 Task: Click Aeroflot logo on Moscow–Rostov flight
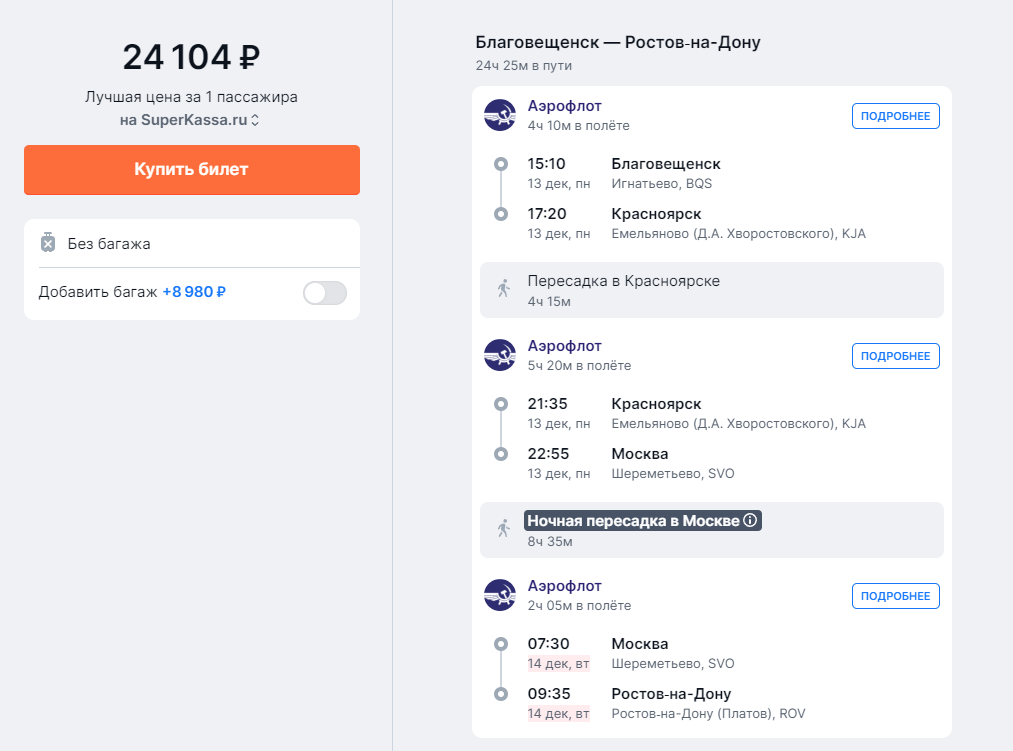coord(500,595)
